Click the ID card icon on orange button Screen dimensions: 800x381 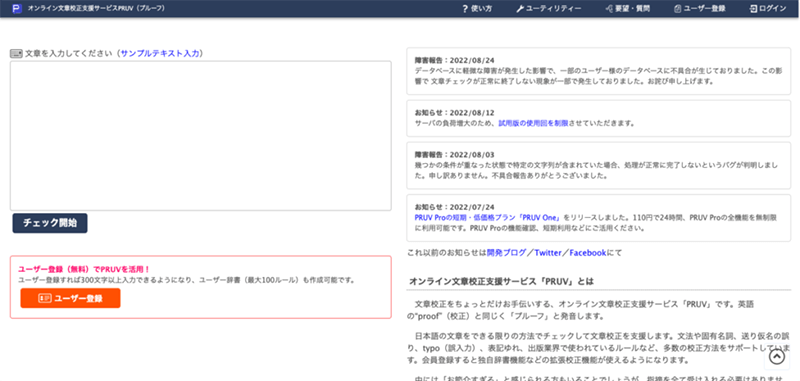tap(45, 298)
